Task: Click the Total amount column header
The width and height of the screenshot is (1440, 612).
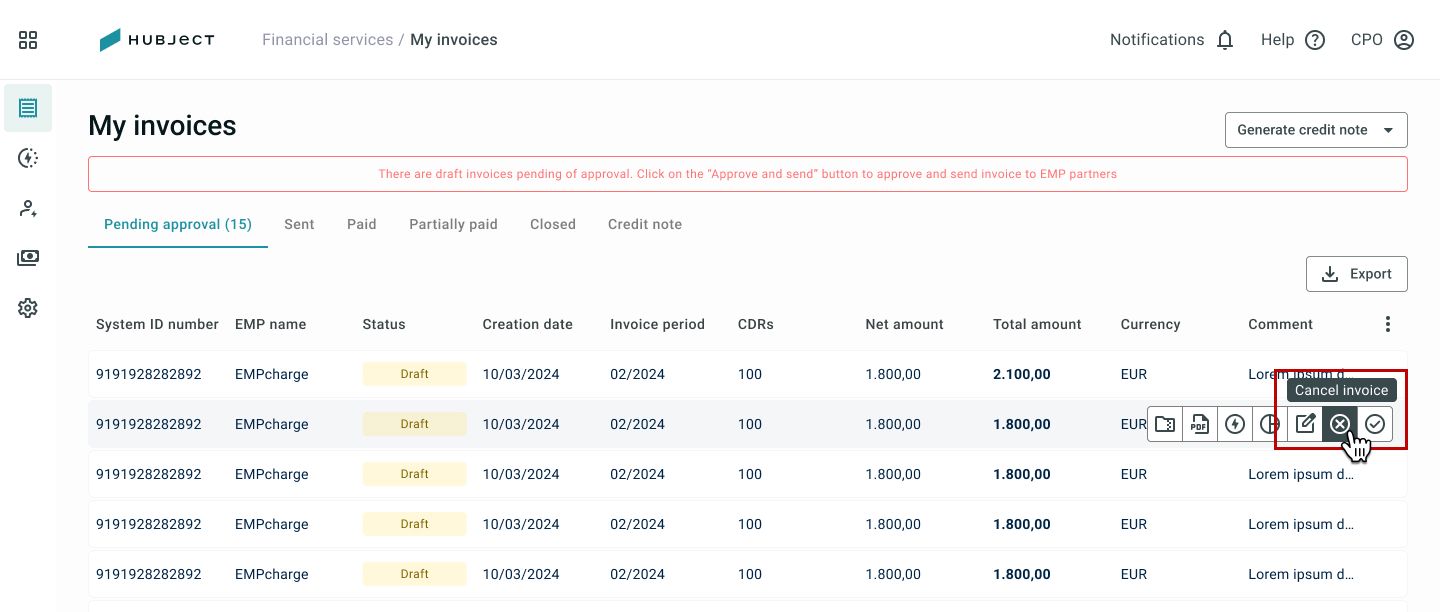Action: 1037,324
